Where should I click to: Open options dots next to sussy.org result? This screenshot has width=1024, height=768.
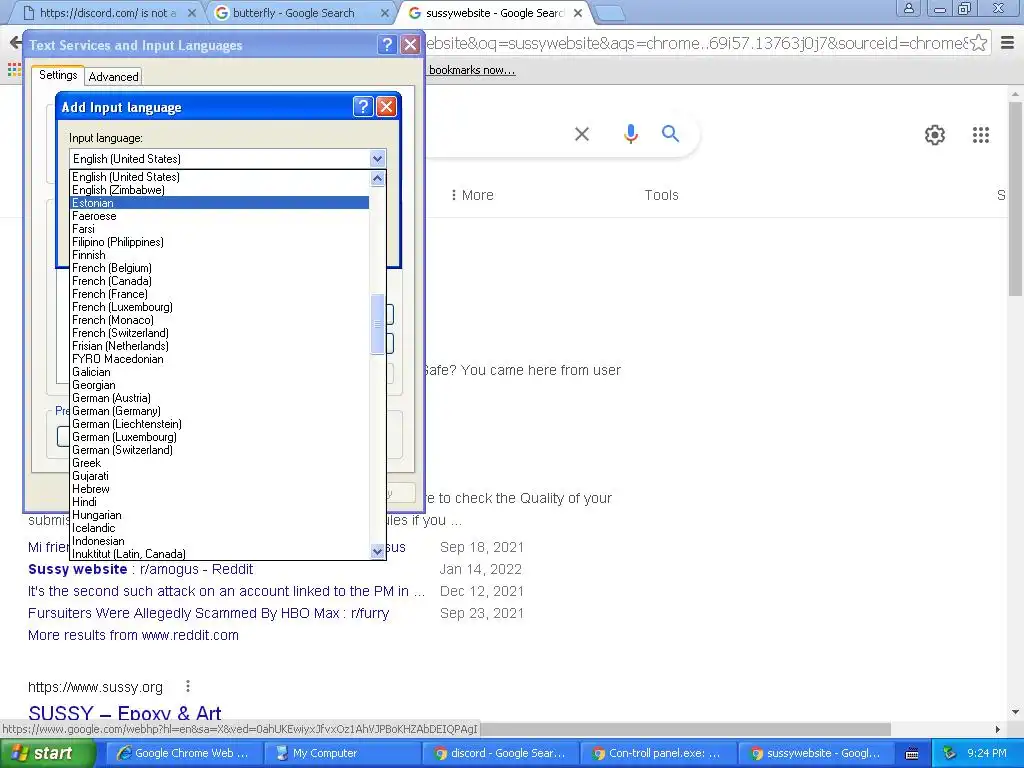pos(187,686)
